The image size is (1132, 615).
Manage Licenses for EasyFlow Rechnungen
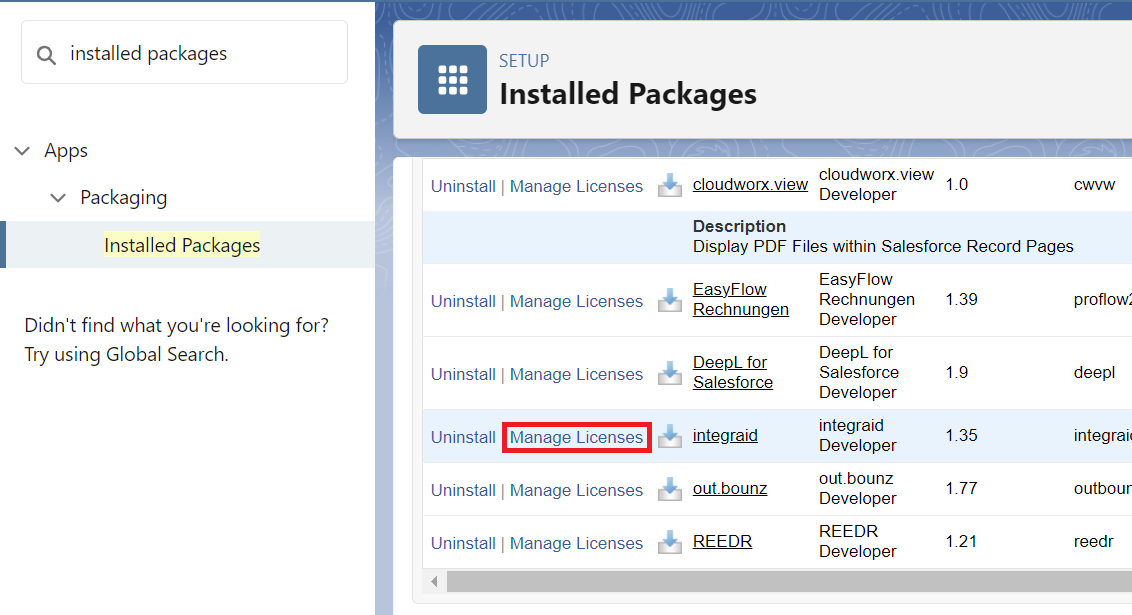coord(576,301)
